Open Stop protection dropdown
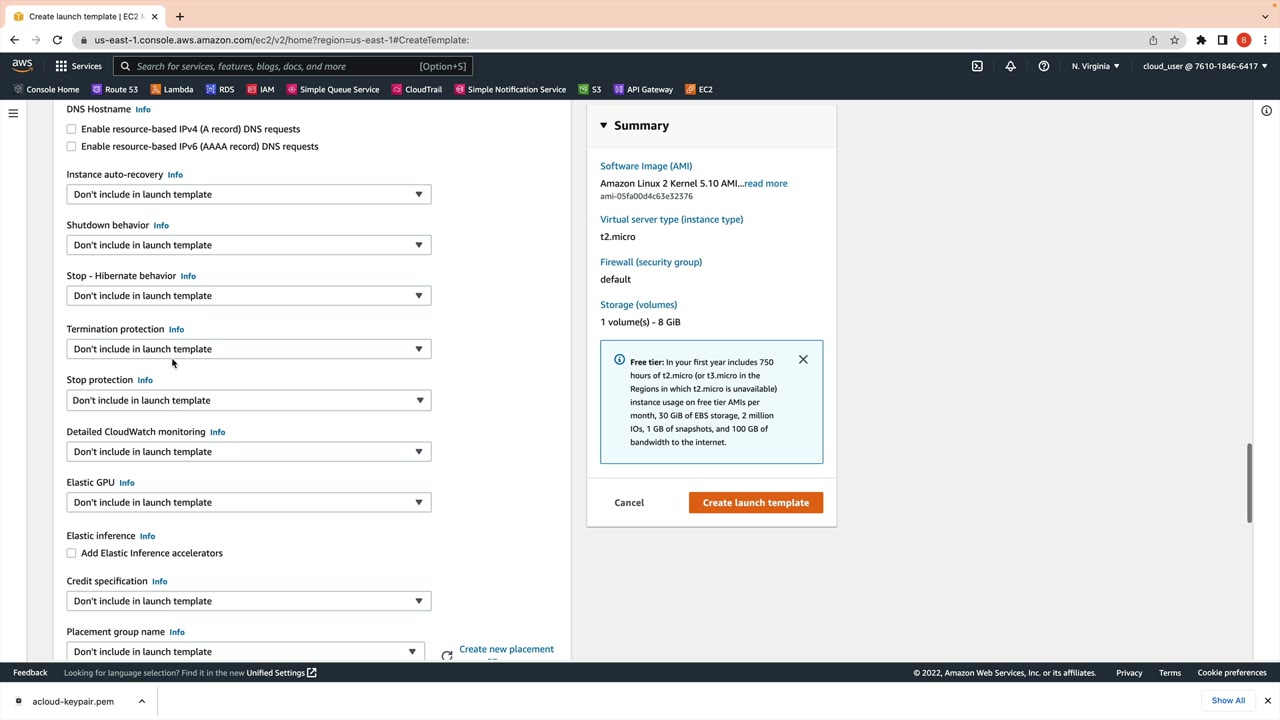 [x=249, y=400]
